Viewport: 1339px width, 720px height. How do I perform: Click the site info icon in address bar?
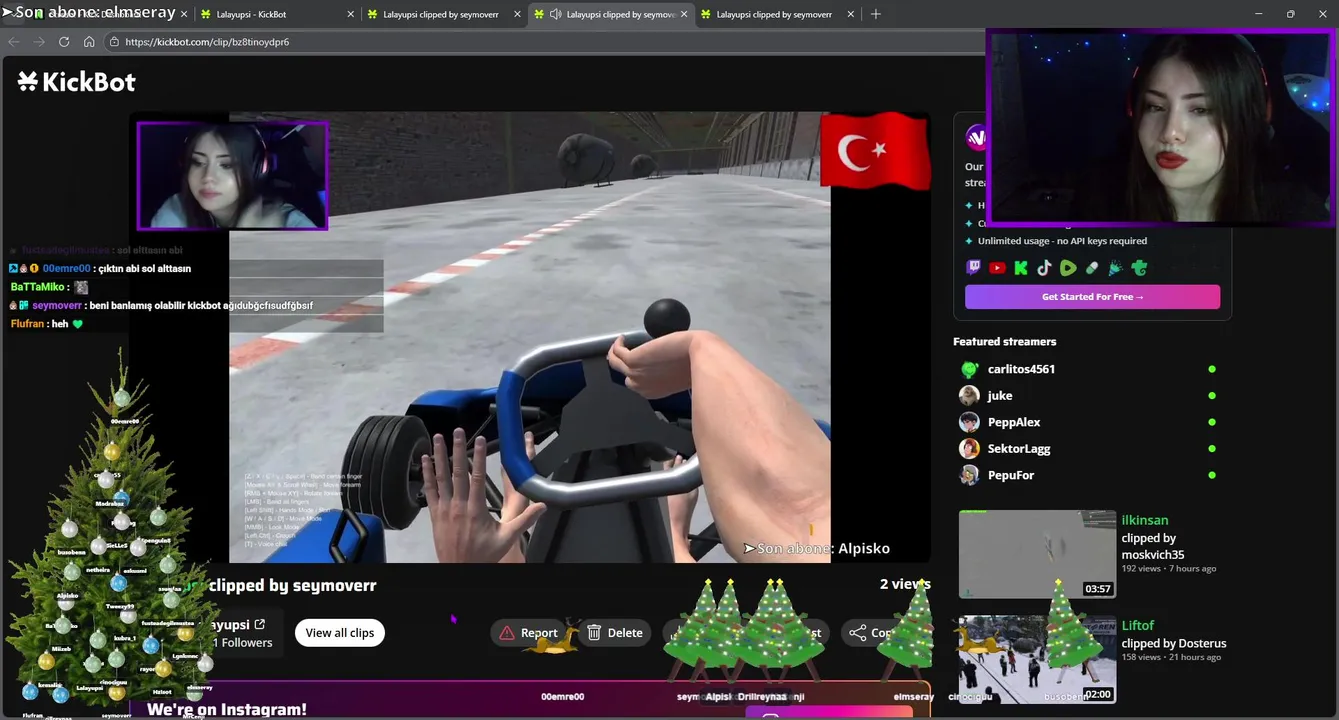(114, 42)
